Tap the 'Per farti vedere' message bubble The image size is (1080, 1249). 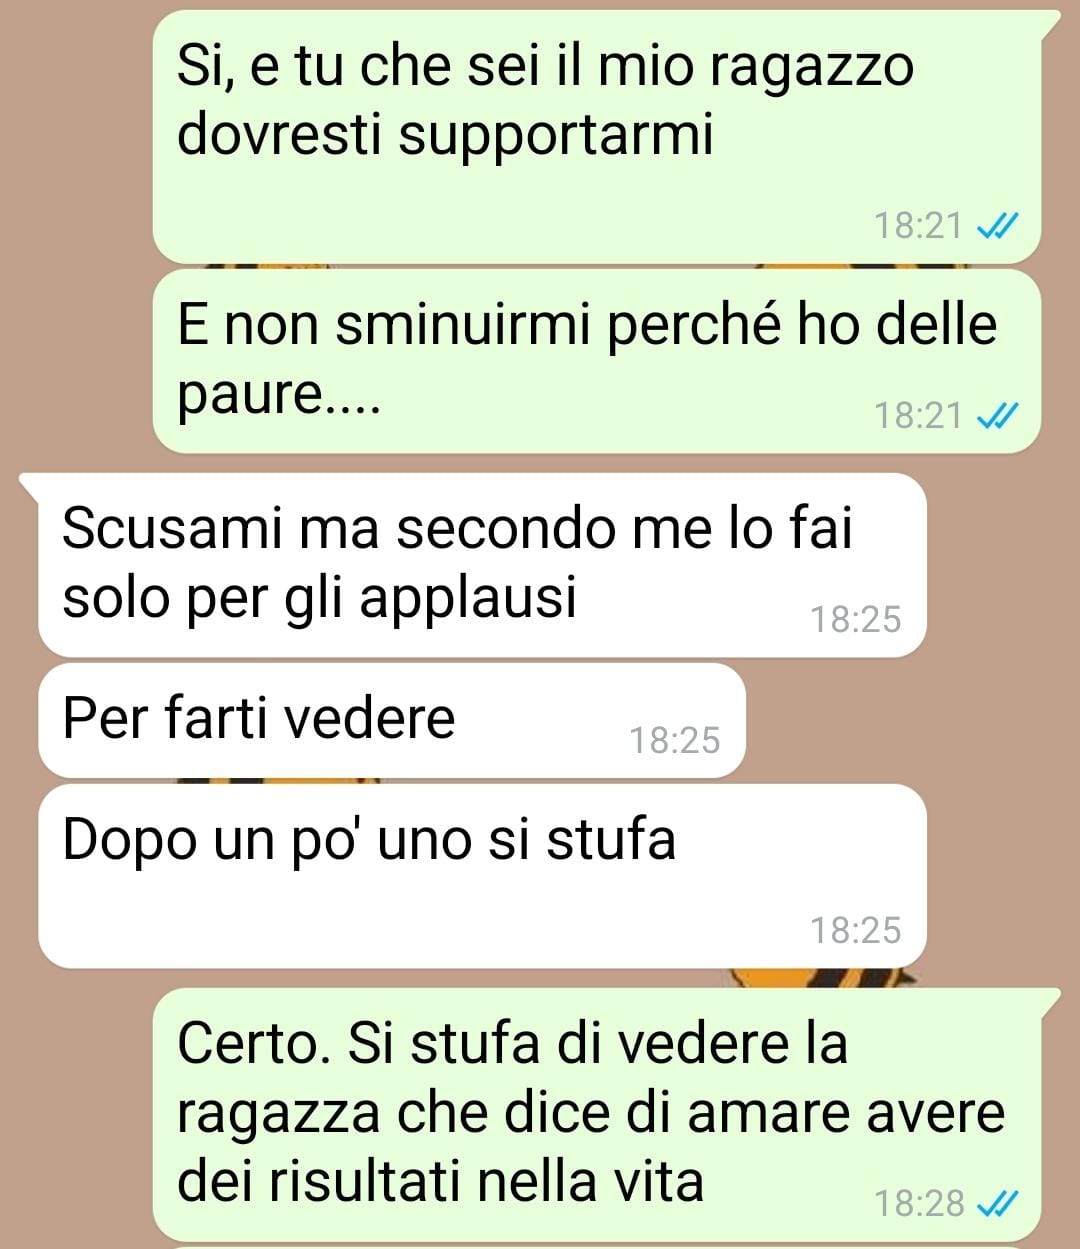[x=392, y=721]
